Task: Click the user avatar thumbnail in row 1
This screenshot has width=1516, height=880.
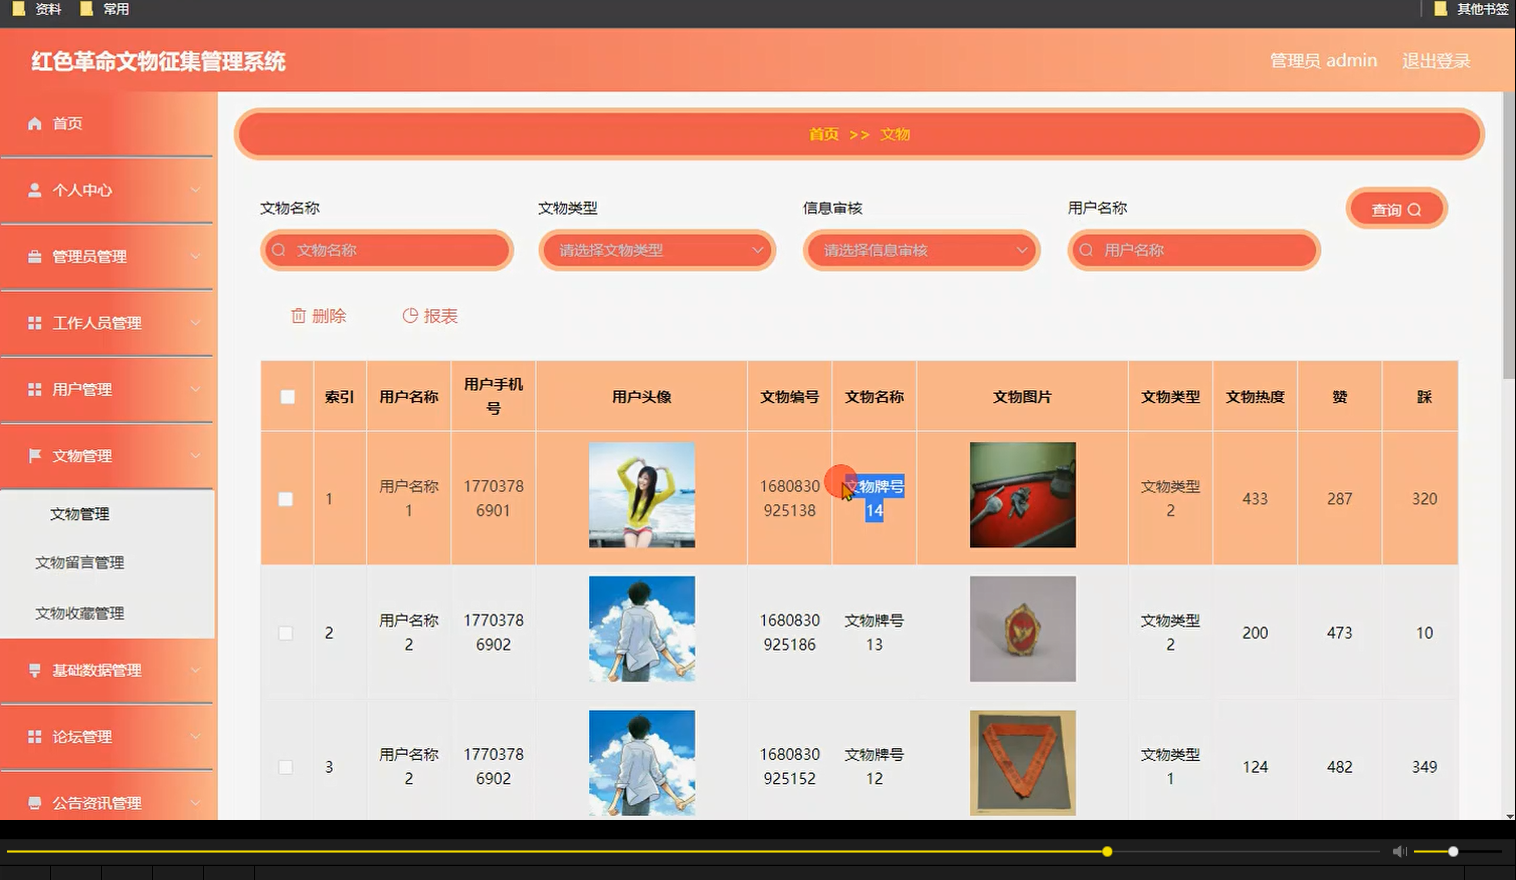Action: [641, 495]
